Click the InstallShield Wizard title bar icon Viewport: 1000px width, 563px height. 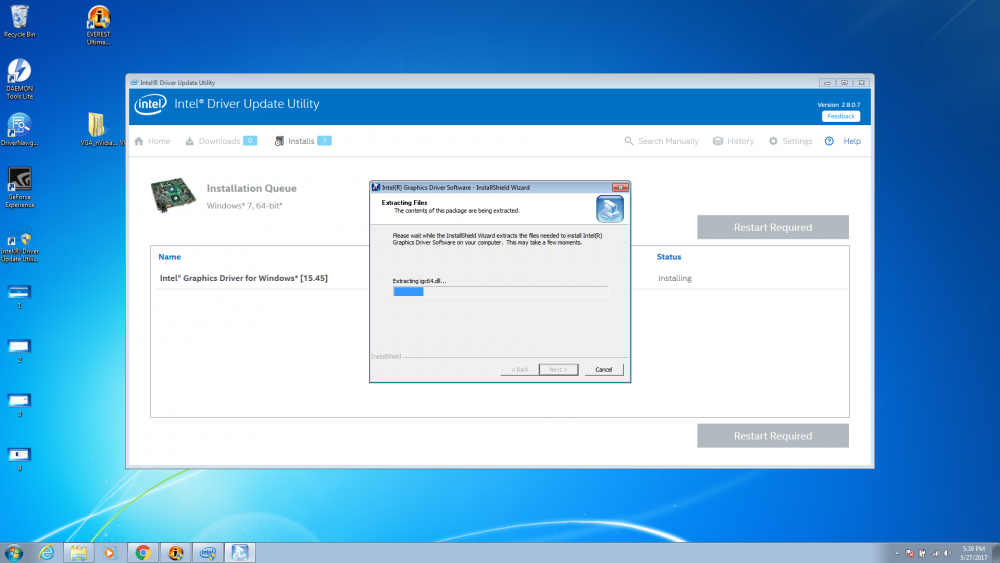(x=376, y=187)
